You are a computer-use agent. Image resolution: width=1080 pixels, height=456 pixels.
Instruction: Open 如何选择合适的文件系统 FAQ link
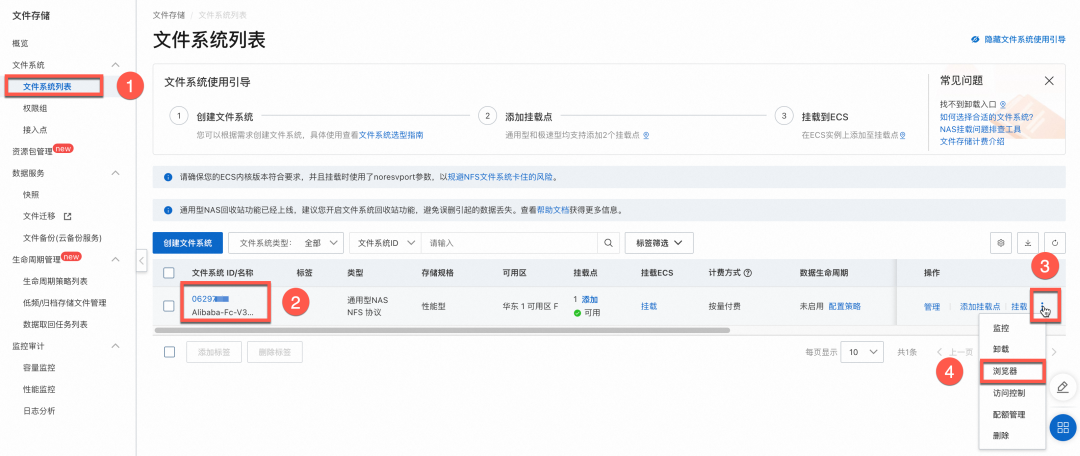point(986,116)
